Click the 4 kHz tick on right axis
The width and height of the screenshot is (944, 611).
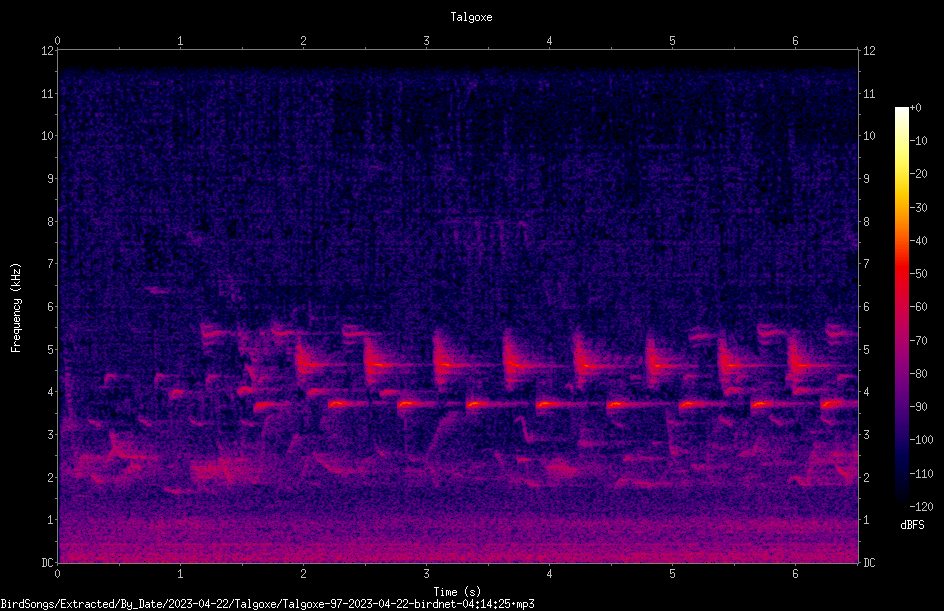866,392
